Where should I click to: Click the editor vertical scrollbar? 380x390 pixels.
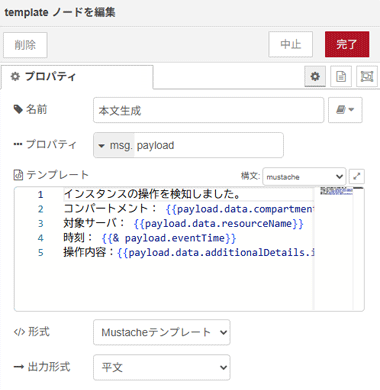point(358,248)
